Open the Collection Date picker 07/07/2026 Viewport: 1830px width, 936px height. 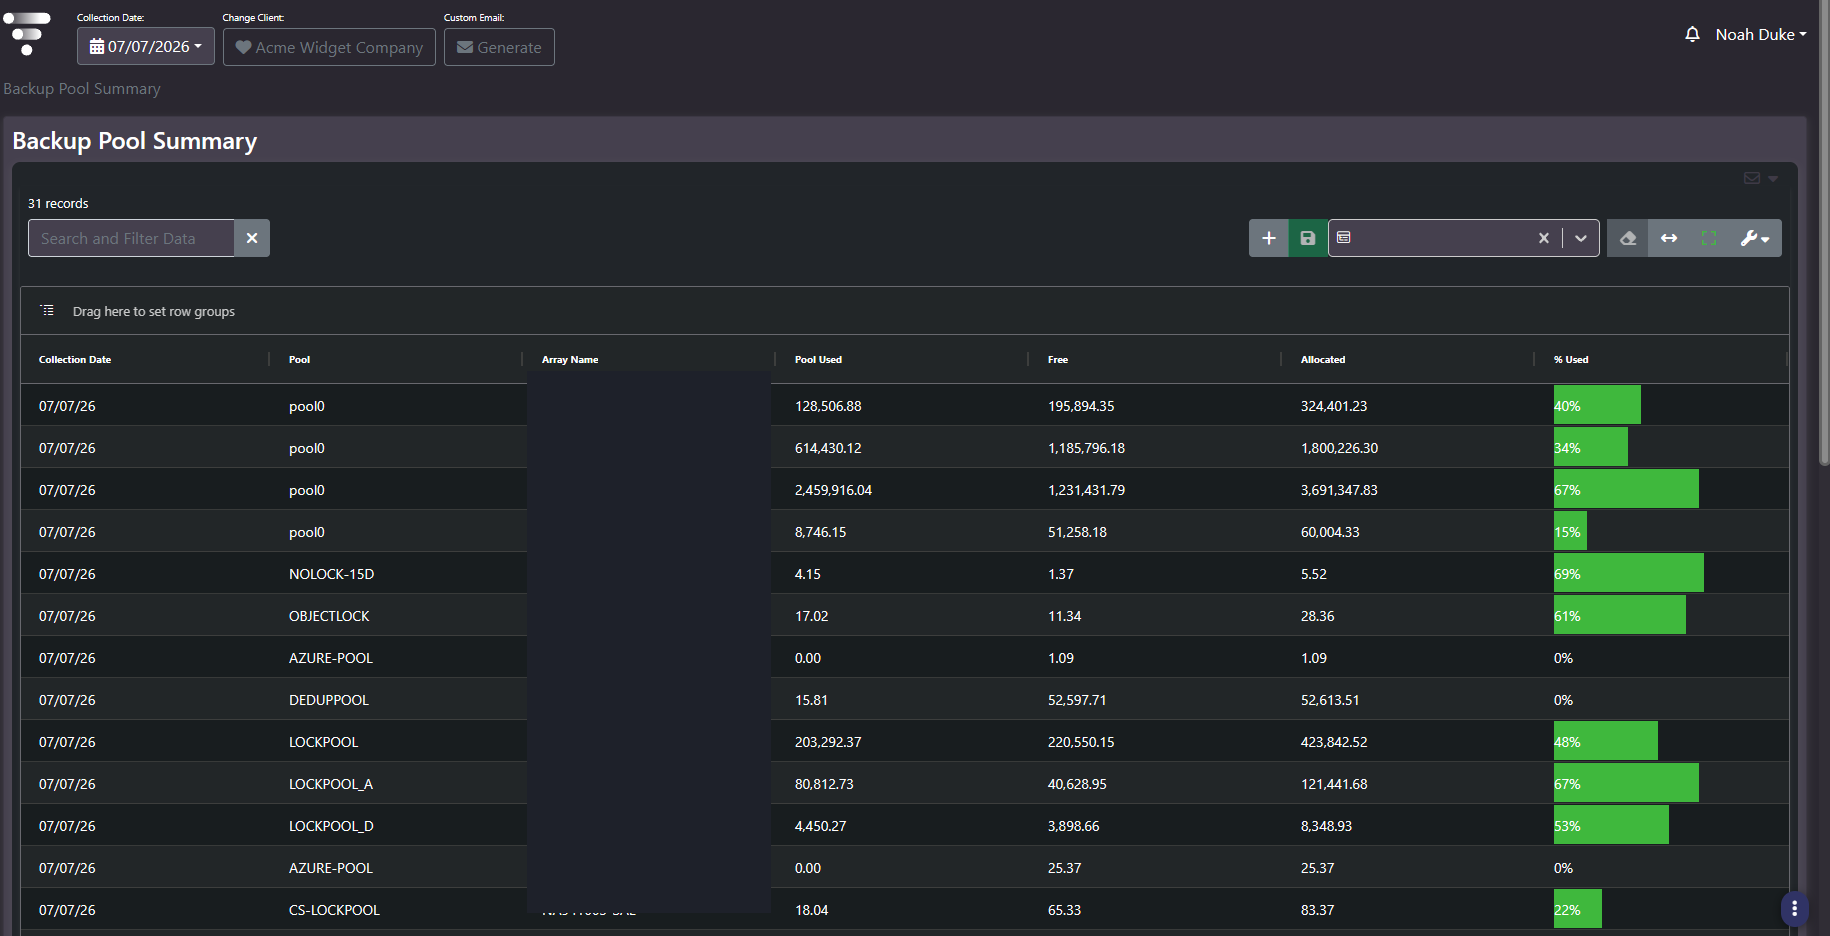click(146, 47)
